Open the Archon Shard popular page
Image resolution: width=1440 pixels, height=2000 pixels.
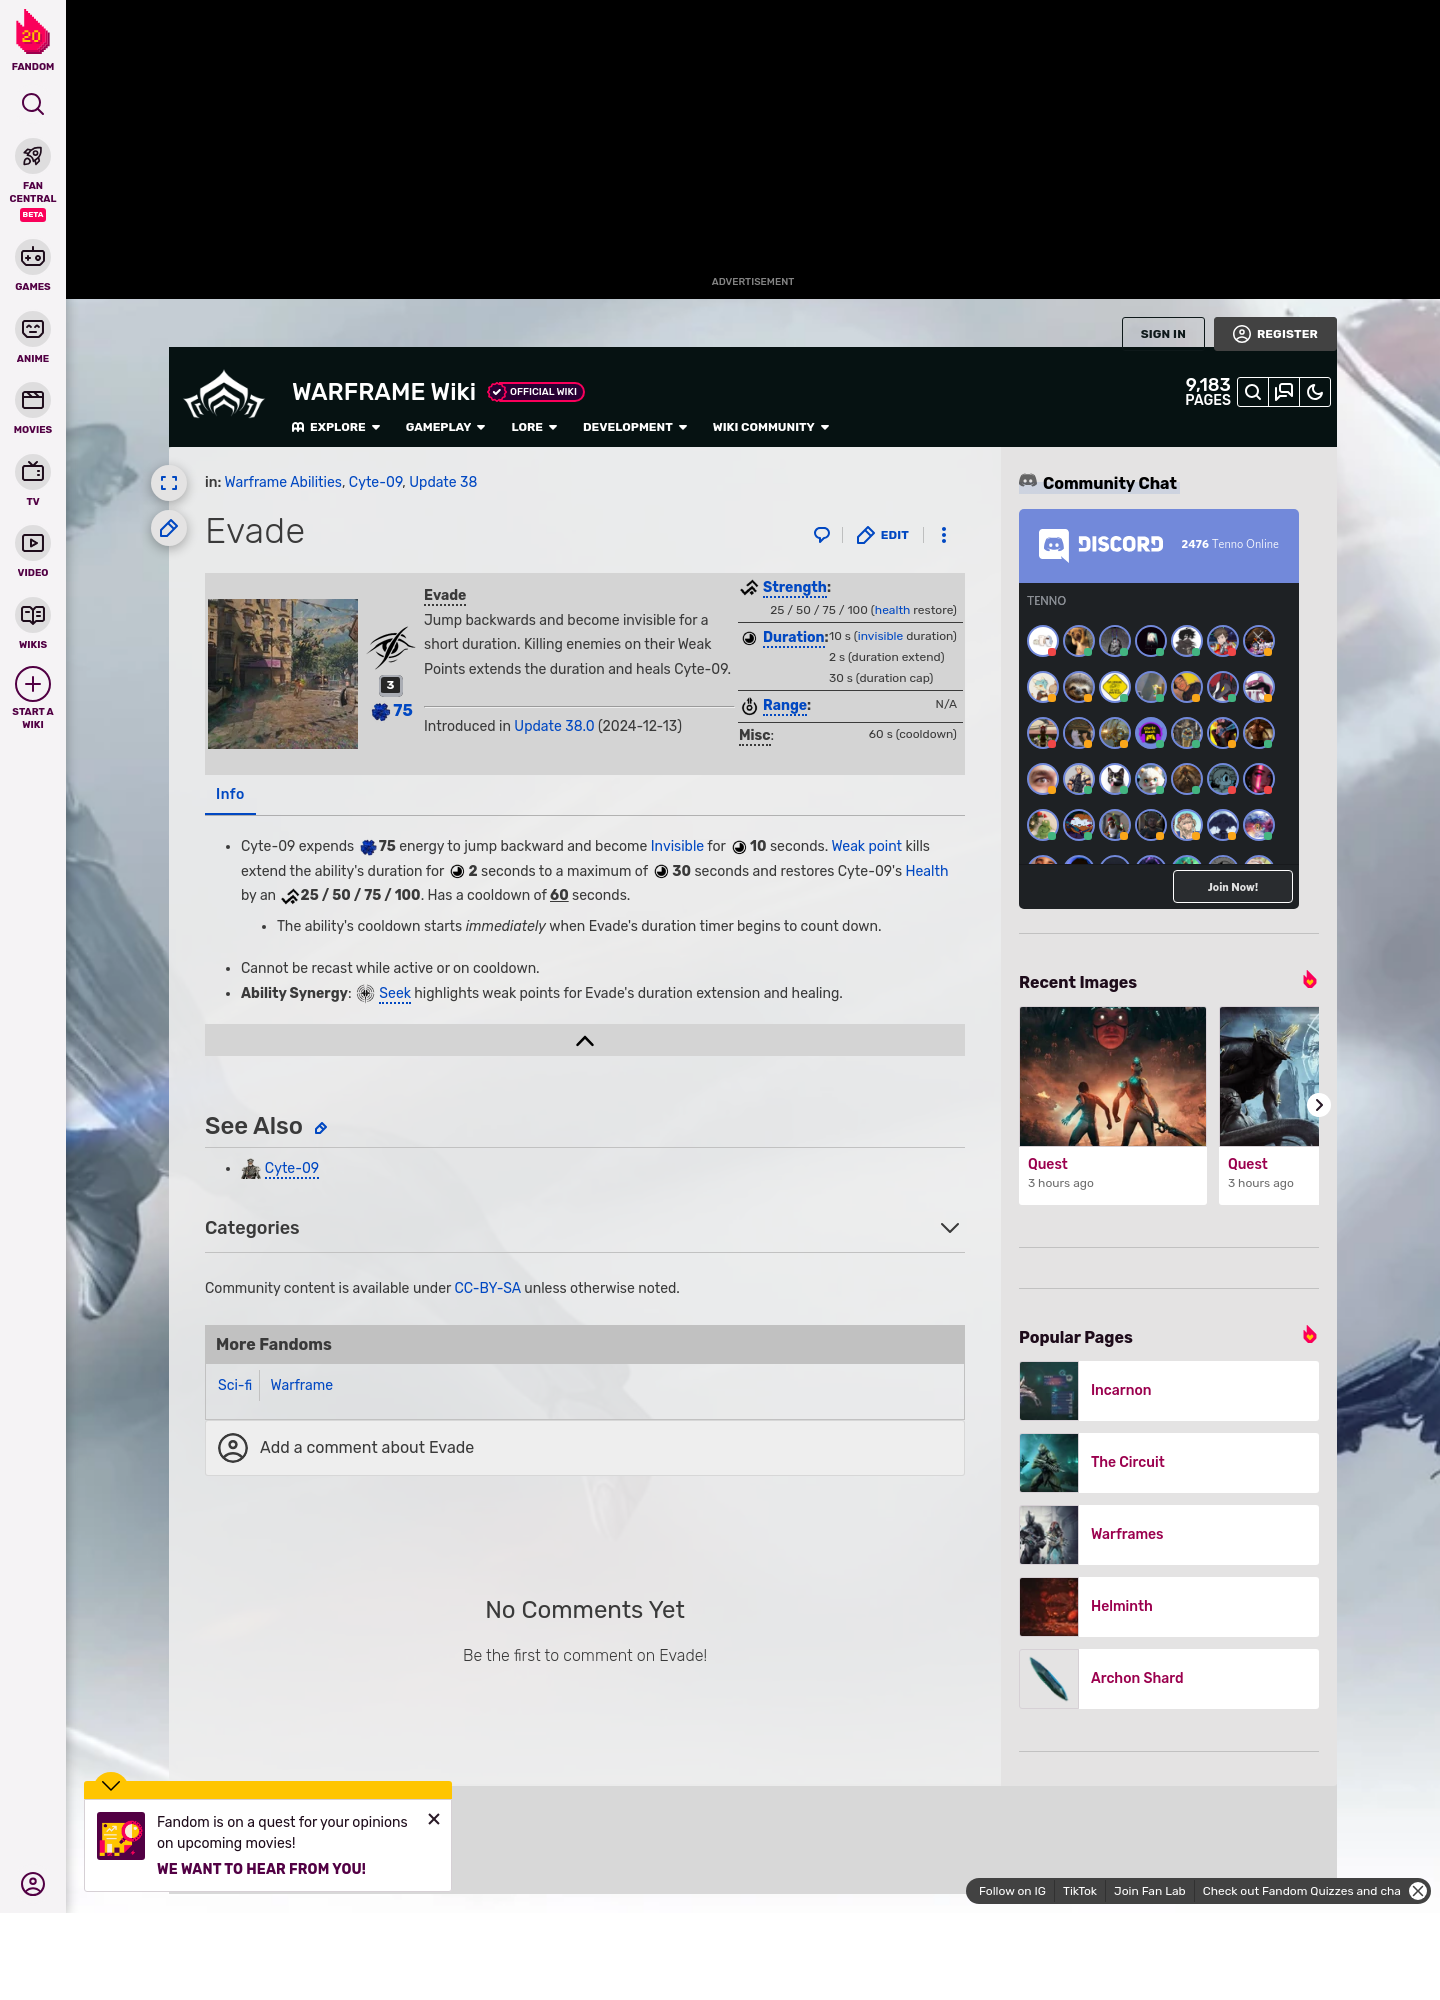click(1169, 1679)
